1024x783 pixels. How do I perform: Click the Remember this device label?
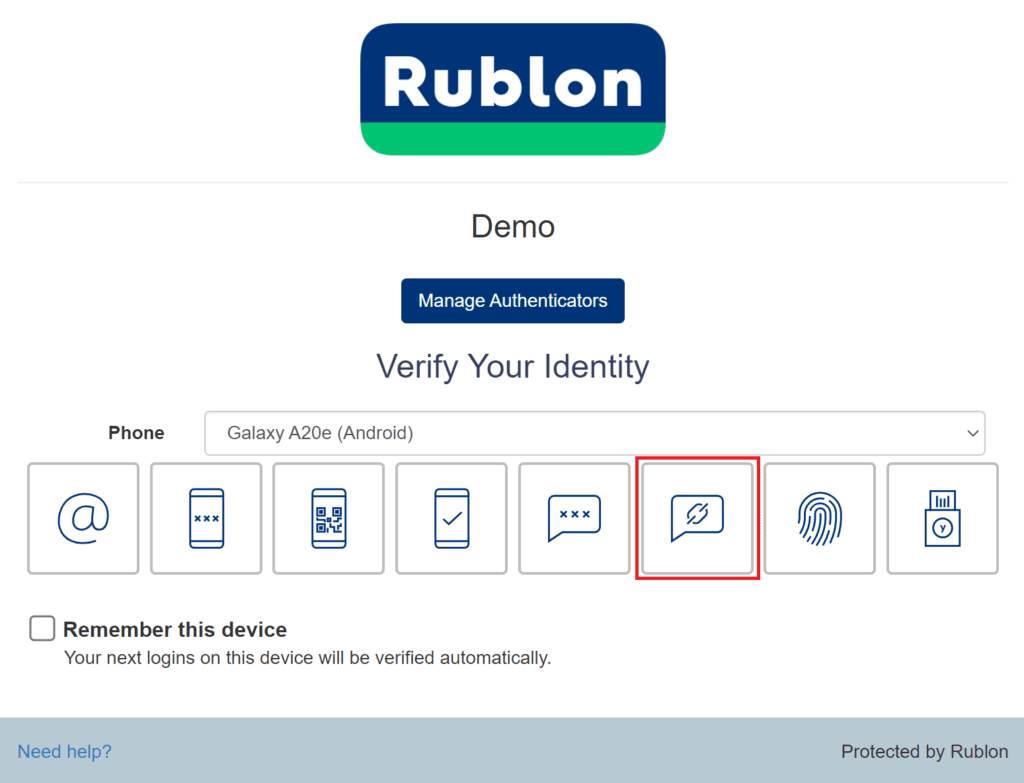174,629
